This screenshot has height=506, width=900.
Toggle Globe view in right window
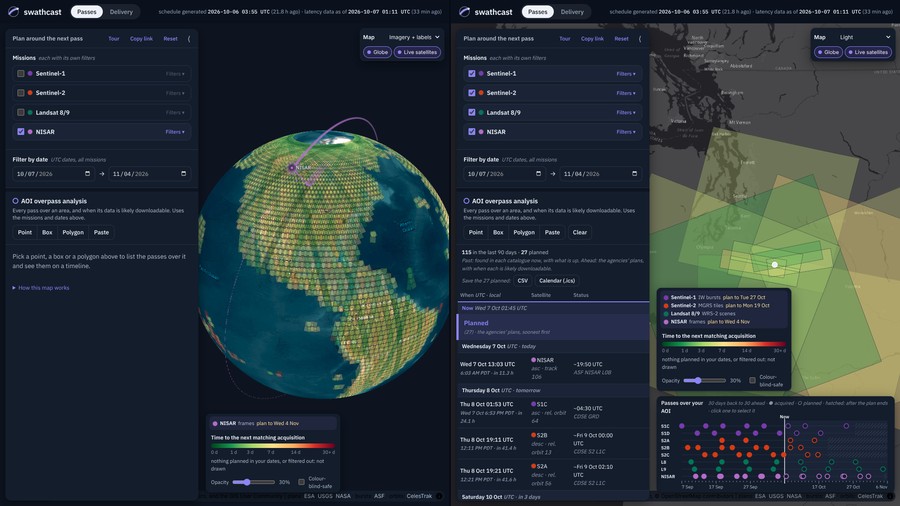click(x=828, y=52)
